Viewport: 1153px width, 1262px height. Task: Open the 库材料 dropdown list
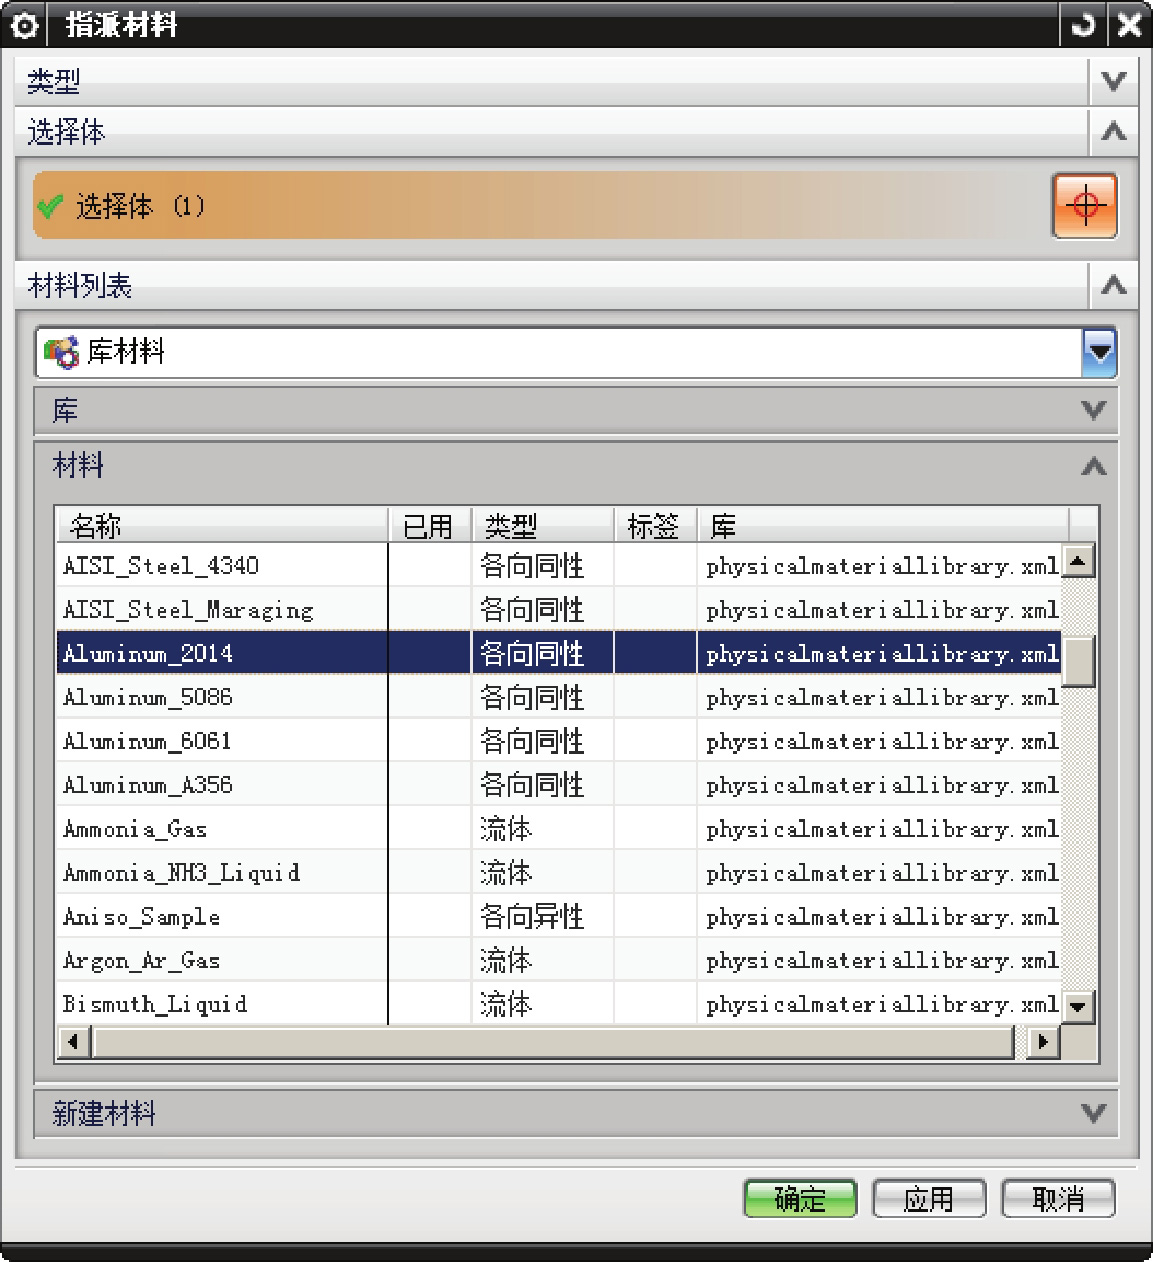click(1099, 352)
